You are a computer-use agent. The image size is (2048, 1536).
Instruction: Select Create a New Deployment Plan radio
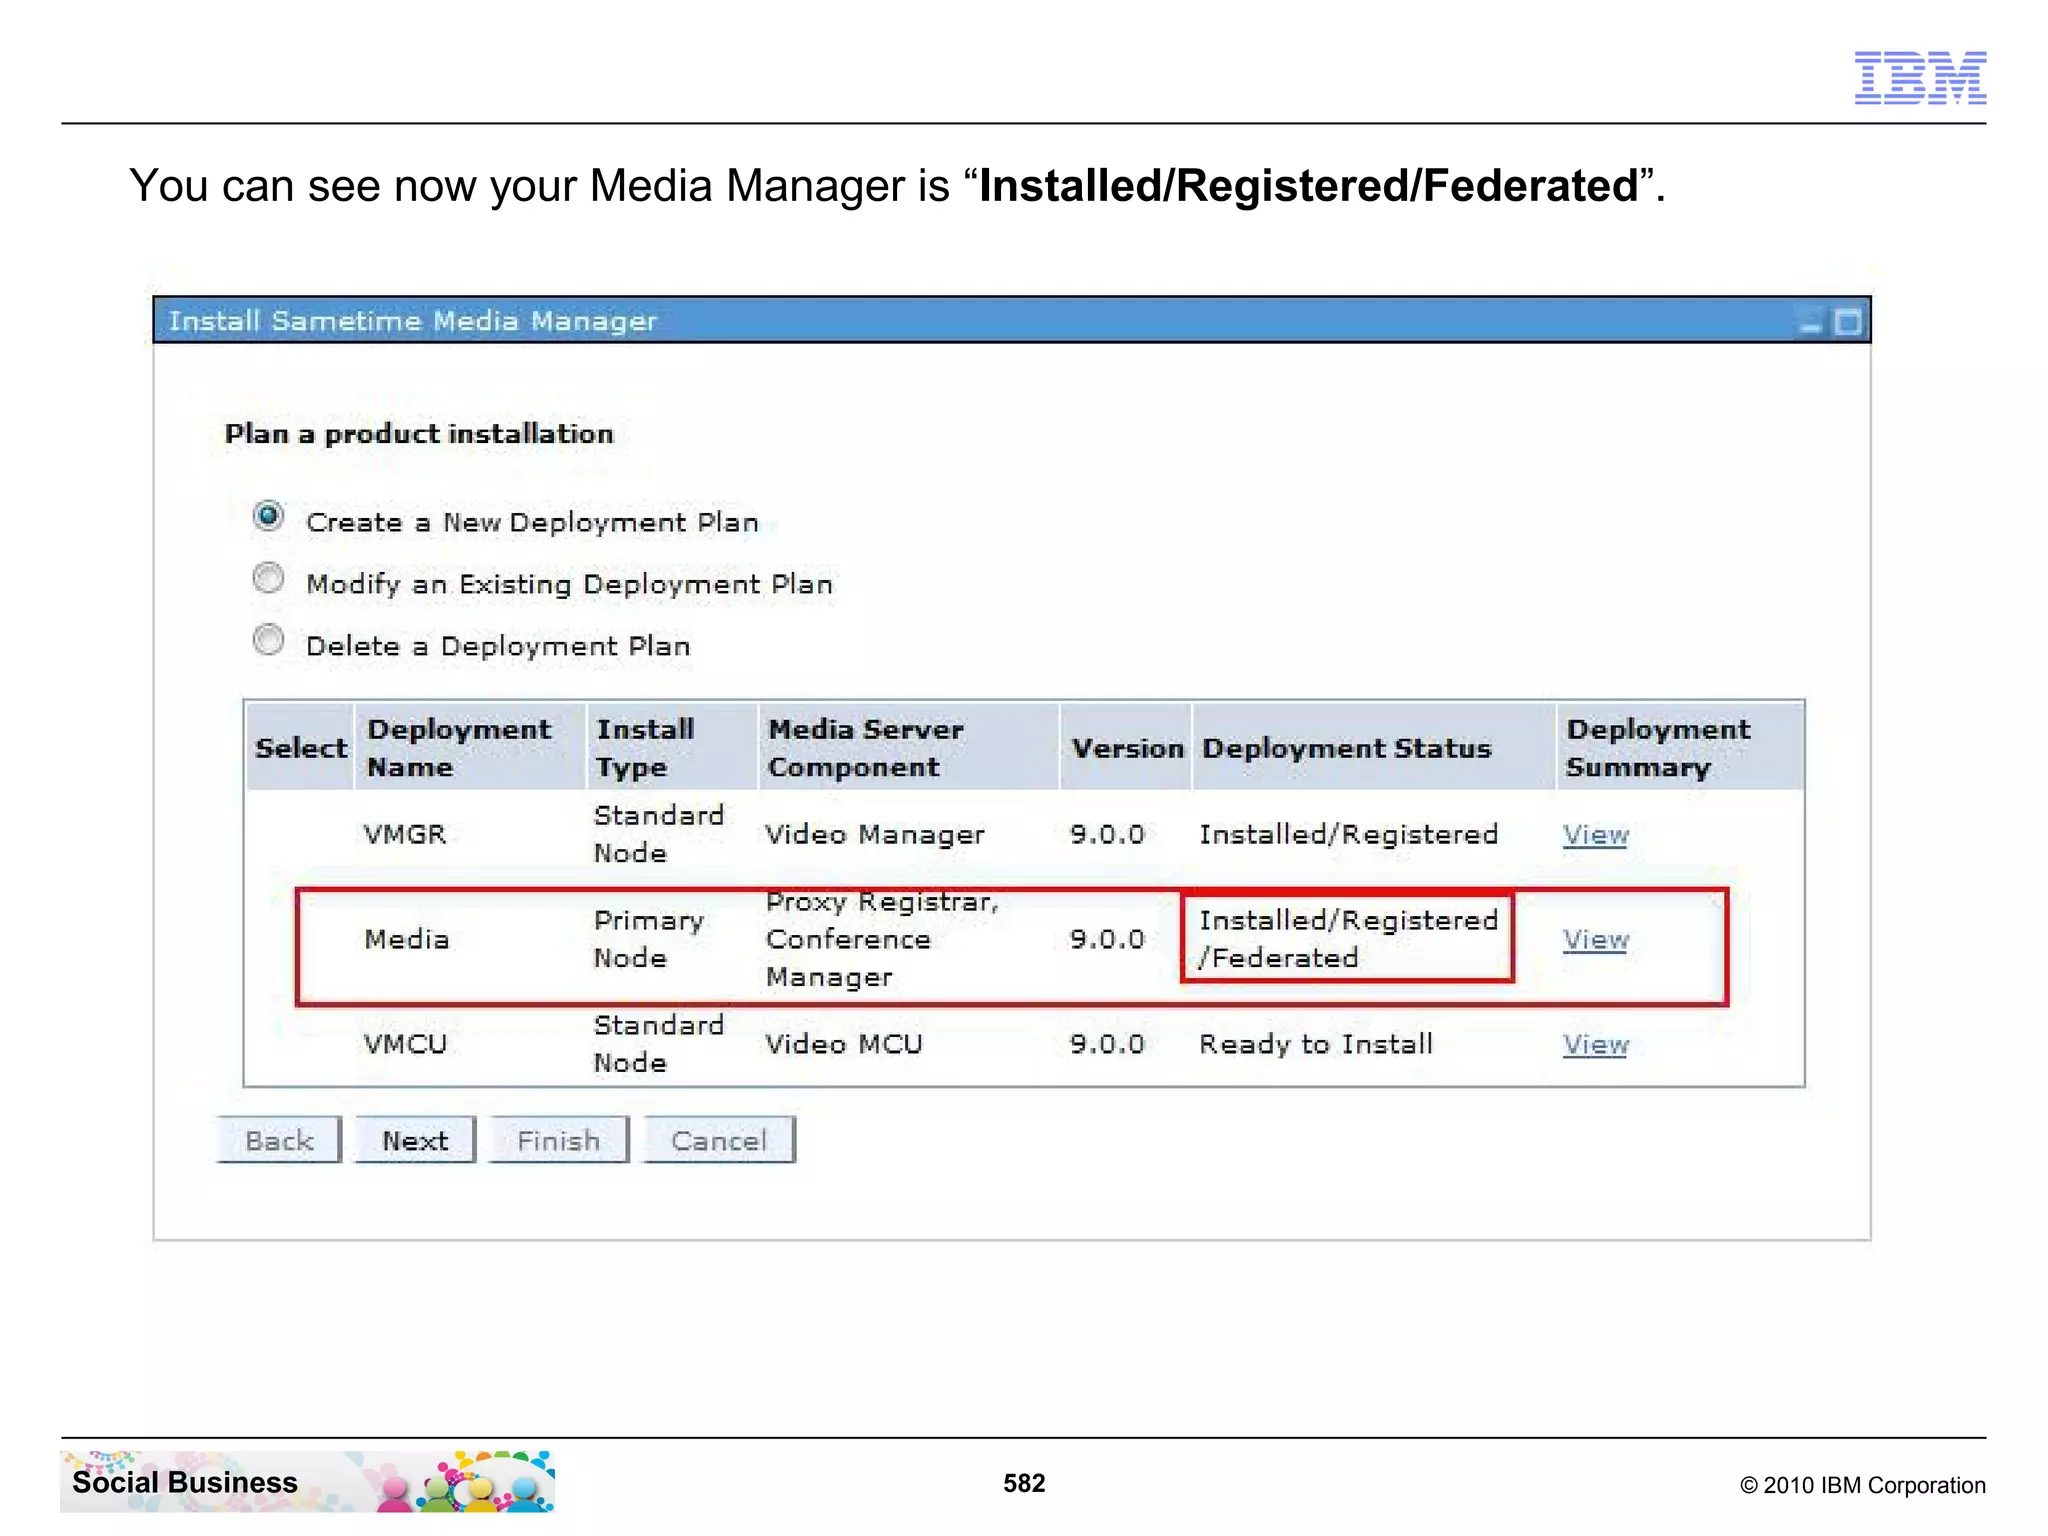click(x=268, y=517)
